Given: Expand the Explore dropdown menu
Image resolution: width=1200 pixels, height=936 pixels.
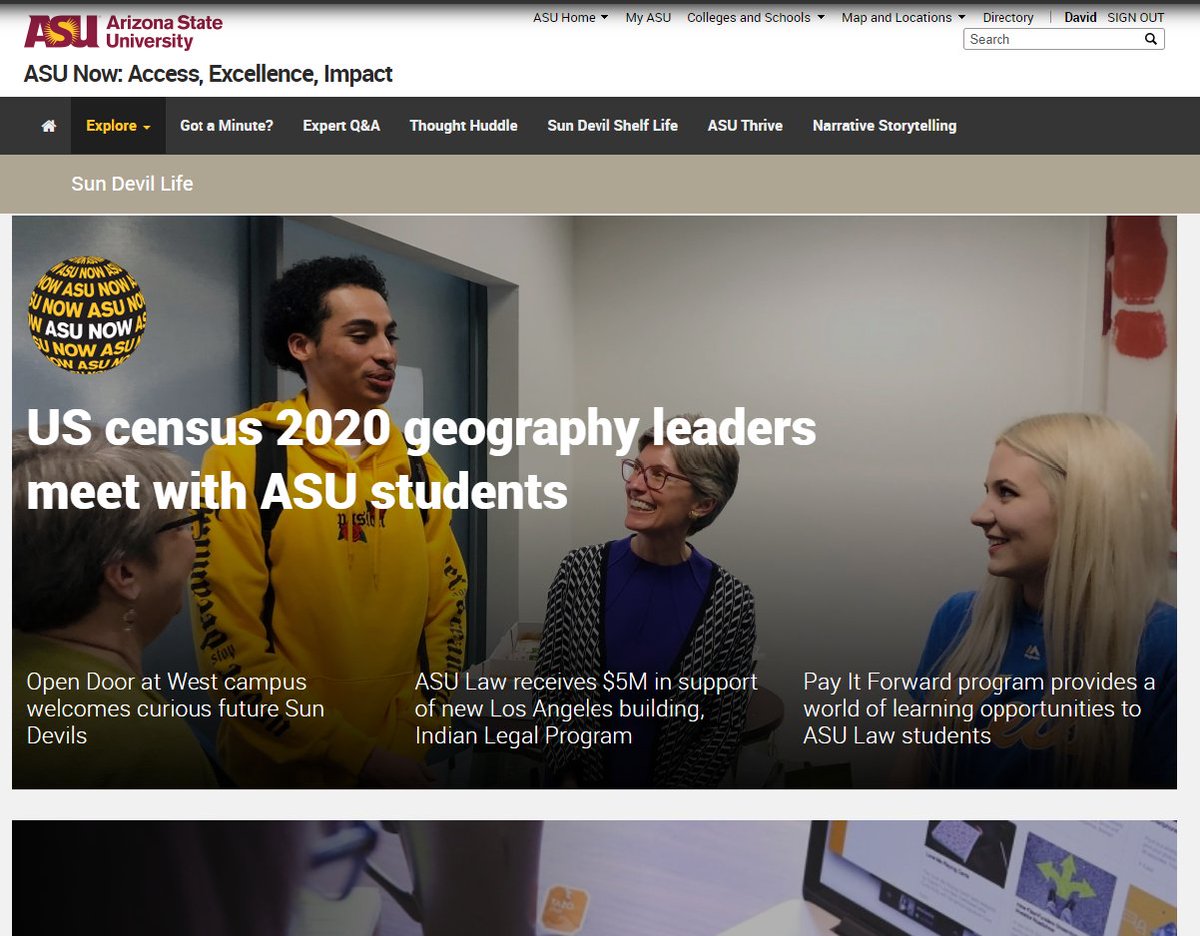Looking at the screenshot, I should (x=118, y=126).
